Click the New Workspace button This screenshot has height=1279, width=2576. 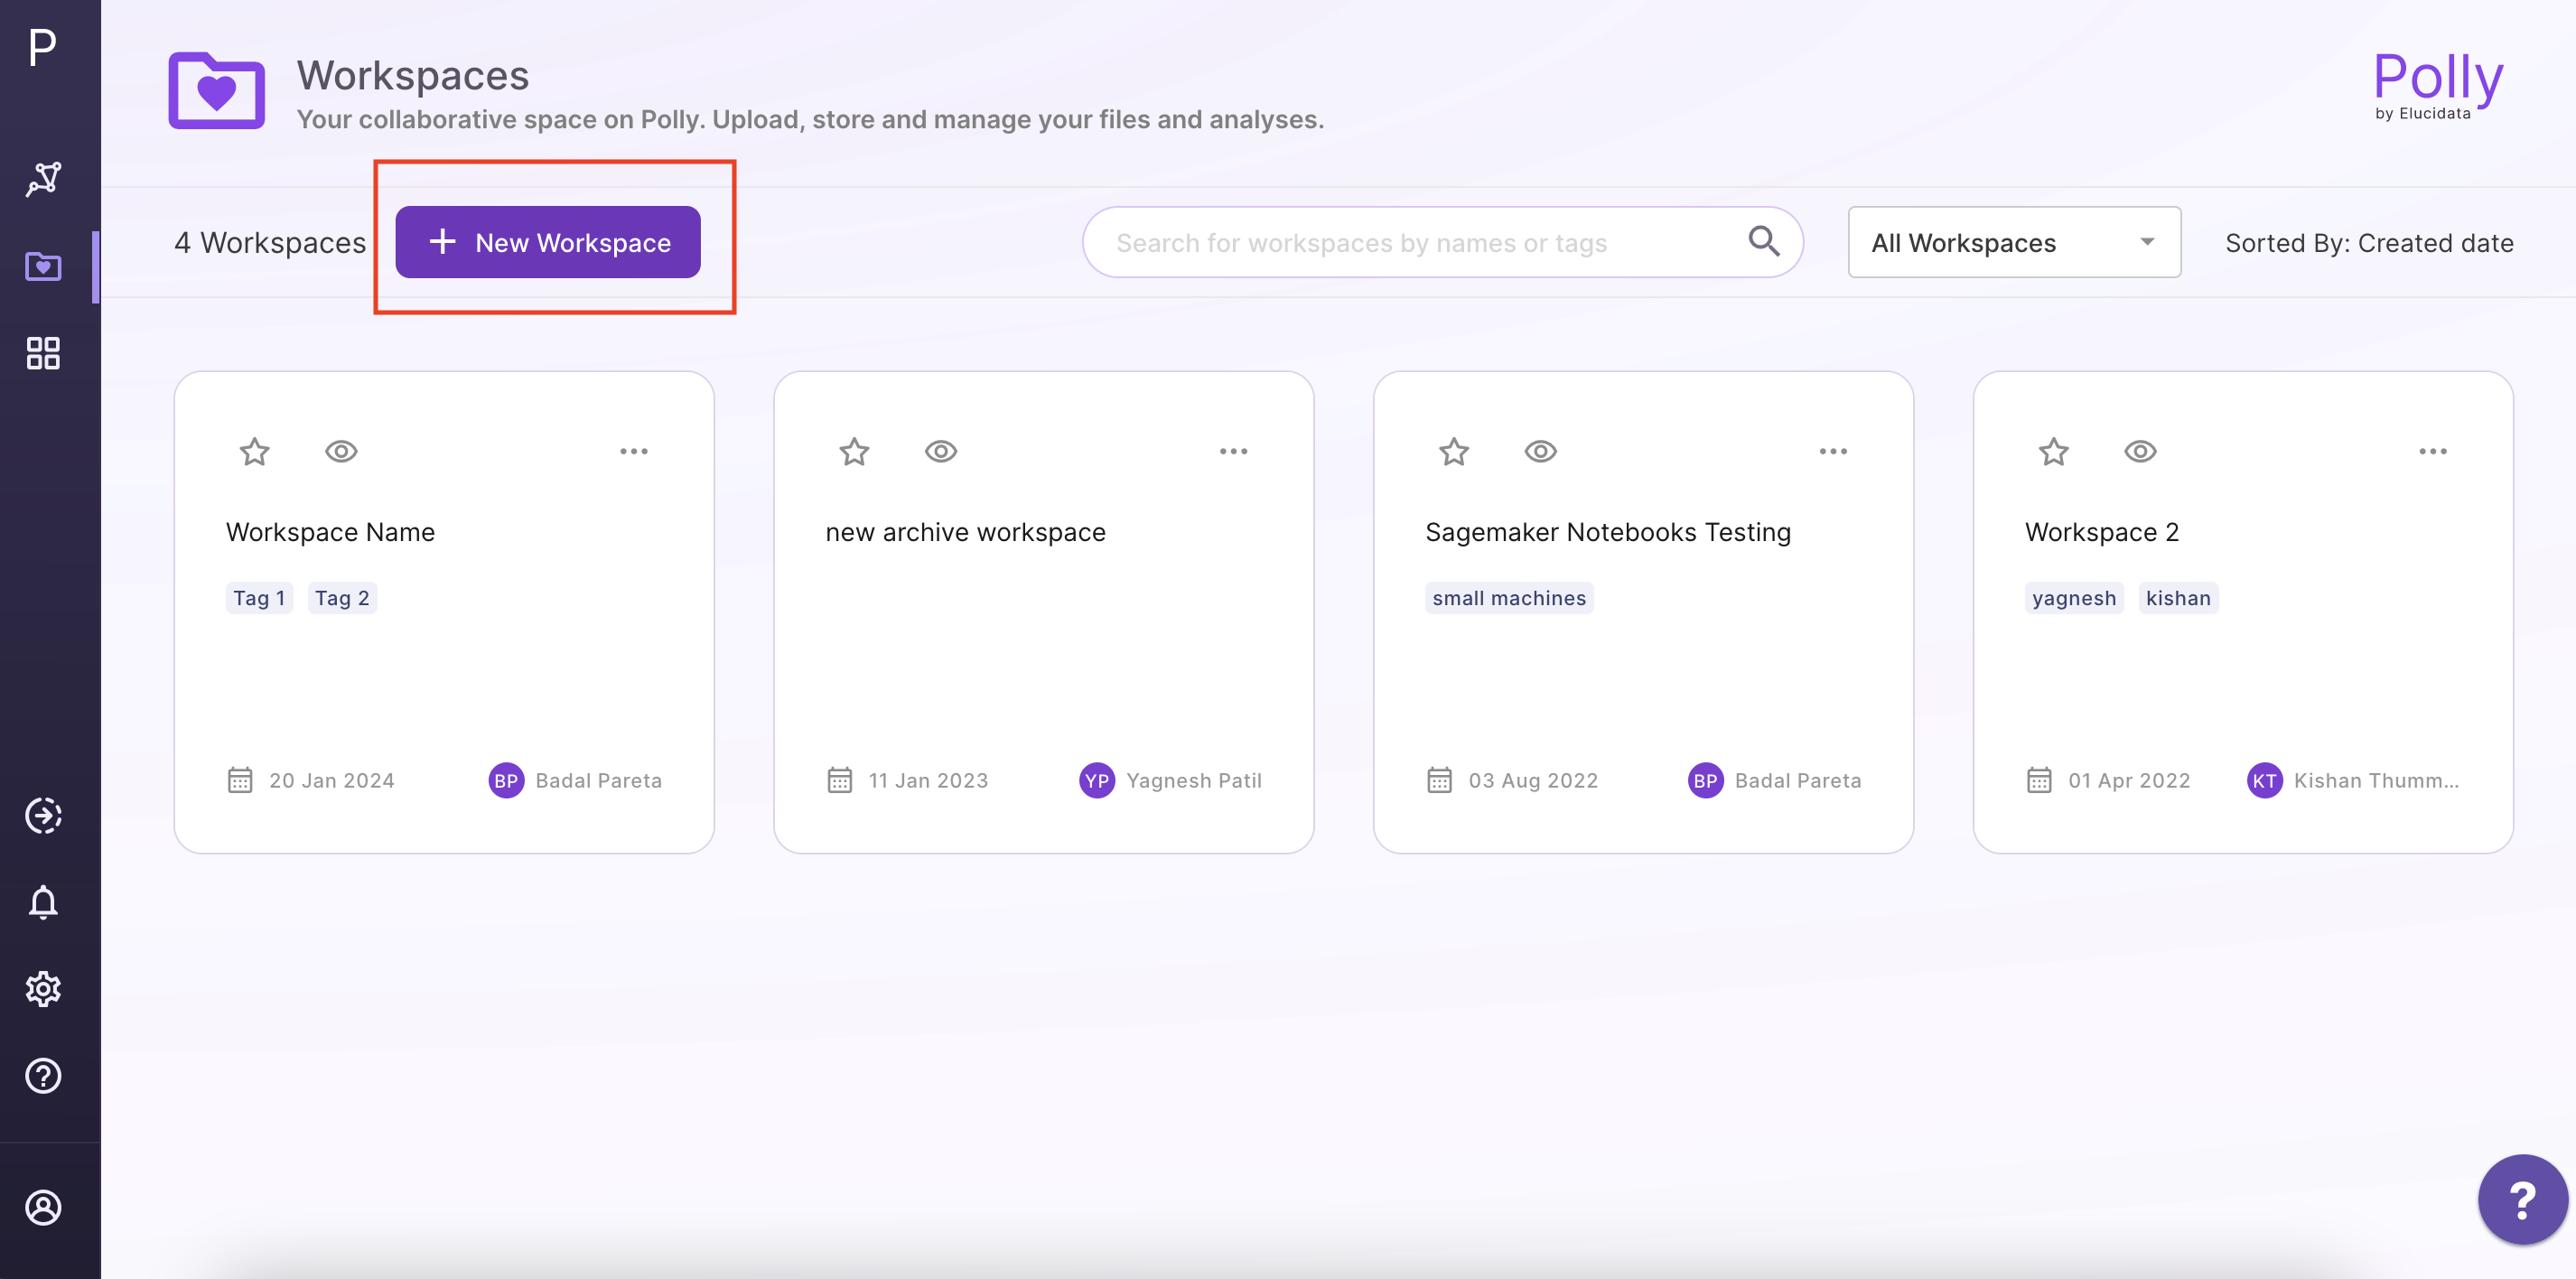click(548, 242)
